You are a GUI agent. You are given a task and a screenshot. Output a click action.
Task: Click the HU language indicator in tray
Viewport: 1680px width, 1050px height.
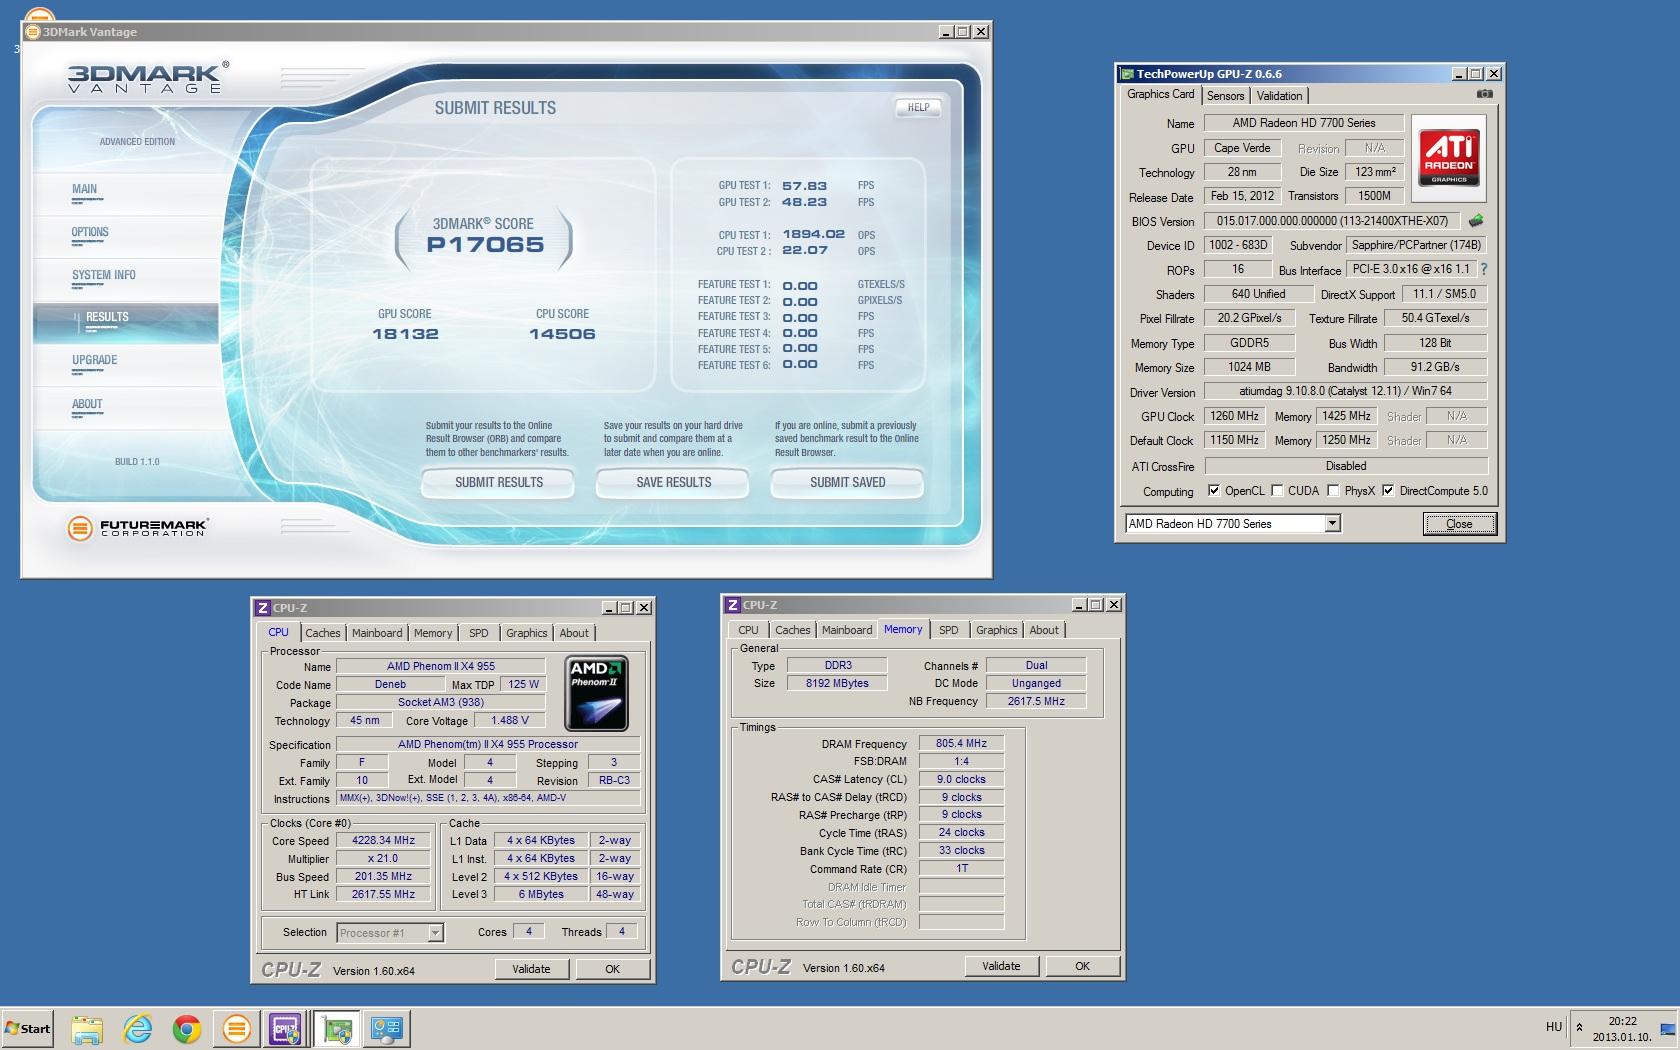[x=1553, y=1027]
